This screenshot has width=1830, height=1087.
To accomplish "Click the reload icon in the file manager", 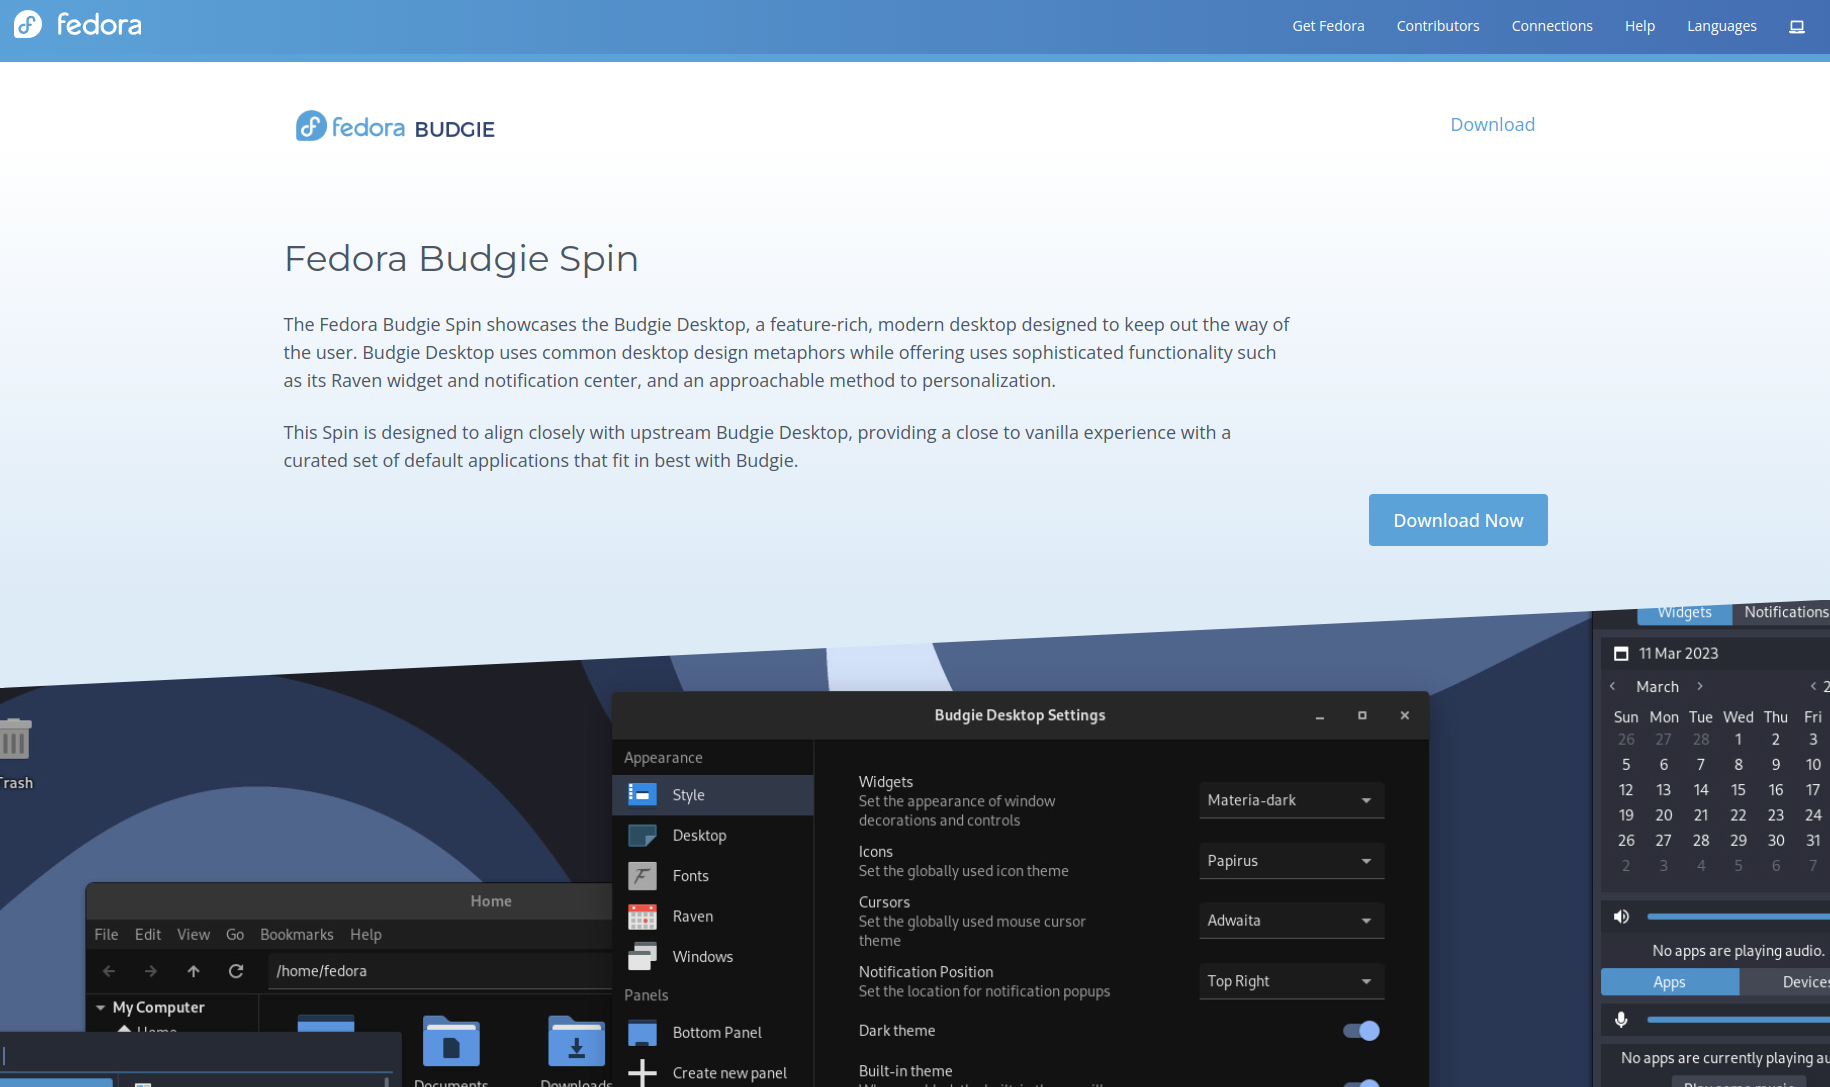I will coord(236,971).
